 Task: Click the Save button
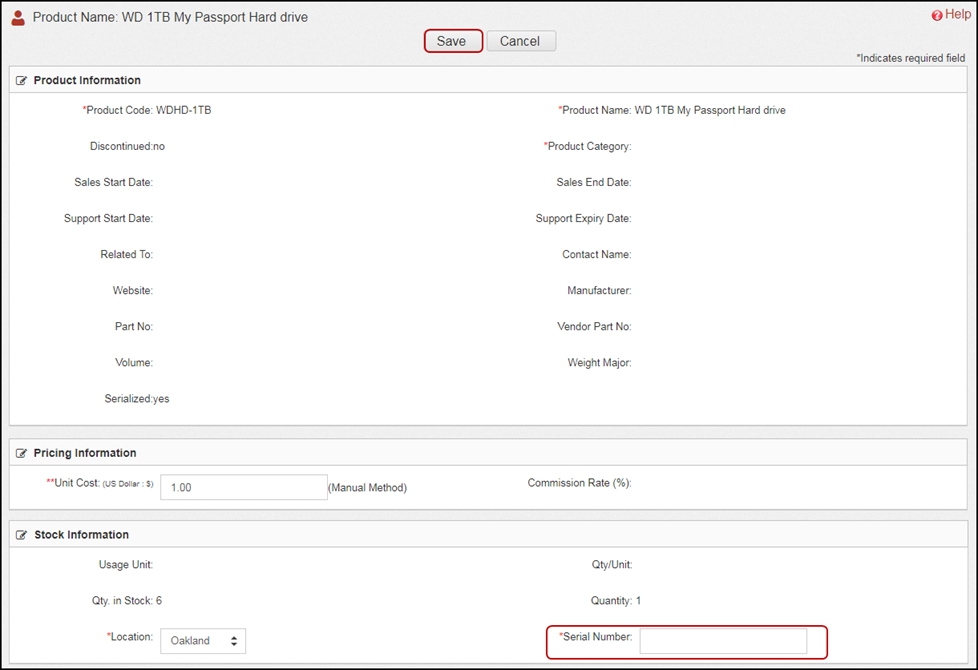pos(453,41)
